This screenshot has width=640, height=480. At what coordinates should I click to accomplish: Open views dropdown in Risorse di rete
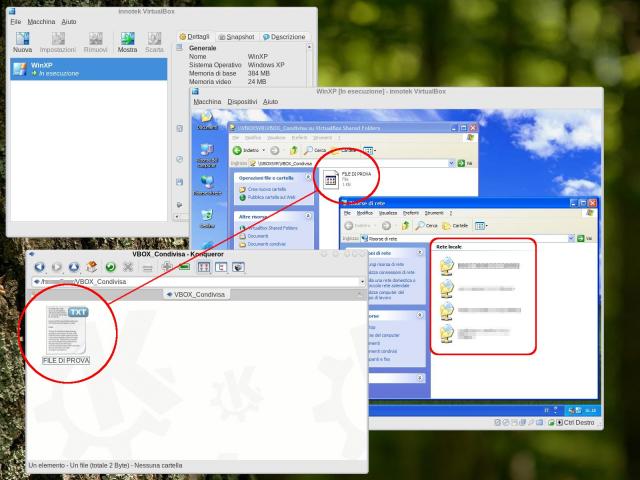point(481,225)
